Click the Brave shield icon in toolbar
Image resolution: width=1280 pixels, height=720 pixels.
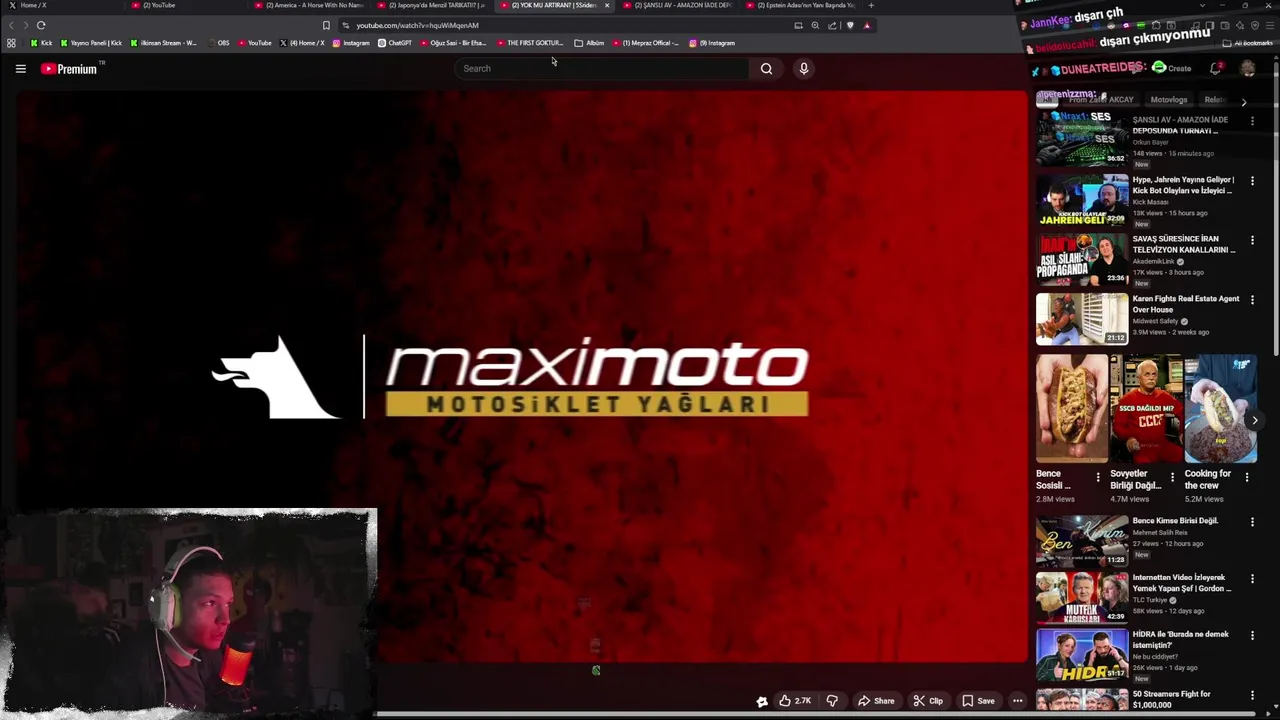(850, 25)
